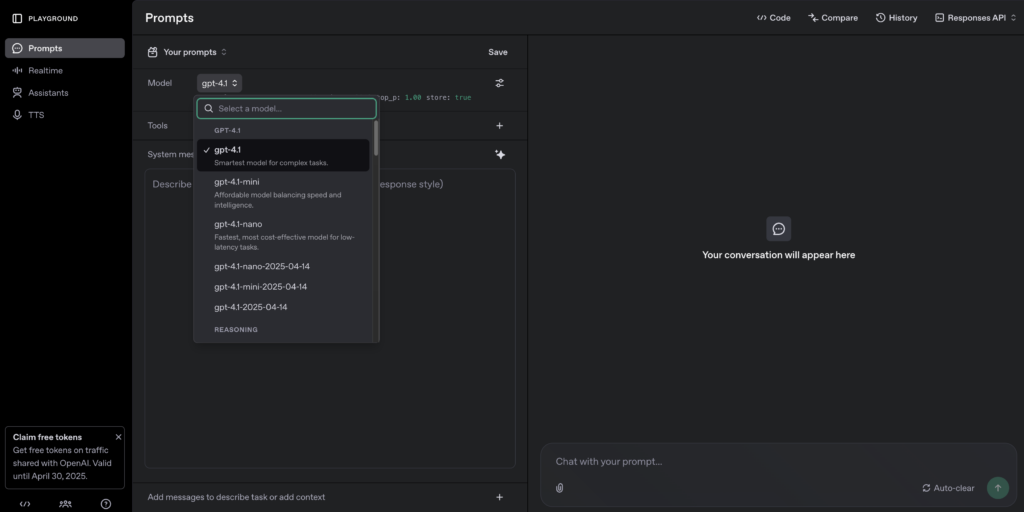Click the Your prompts box icon
1024x512 pixels.
click(x=153, y=52)
